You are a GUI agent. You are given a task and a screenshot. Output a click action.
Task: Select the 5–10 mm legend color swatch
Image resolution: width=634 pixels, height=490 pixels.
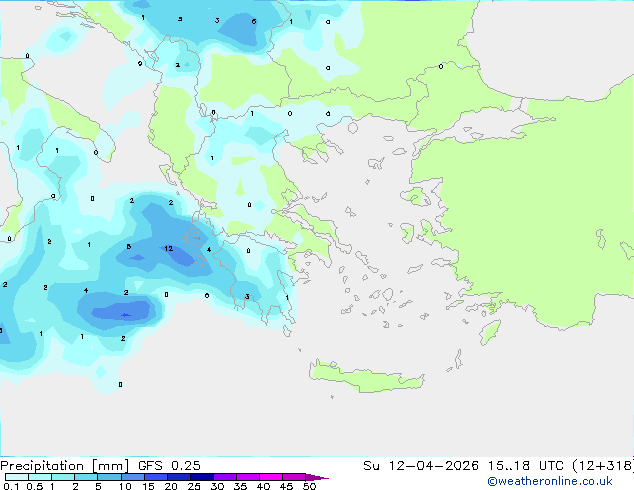pyautogui.click(x=109, y=477)
